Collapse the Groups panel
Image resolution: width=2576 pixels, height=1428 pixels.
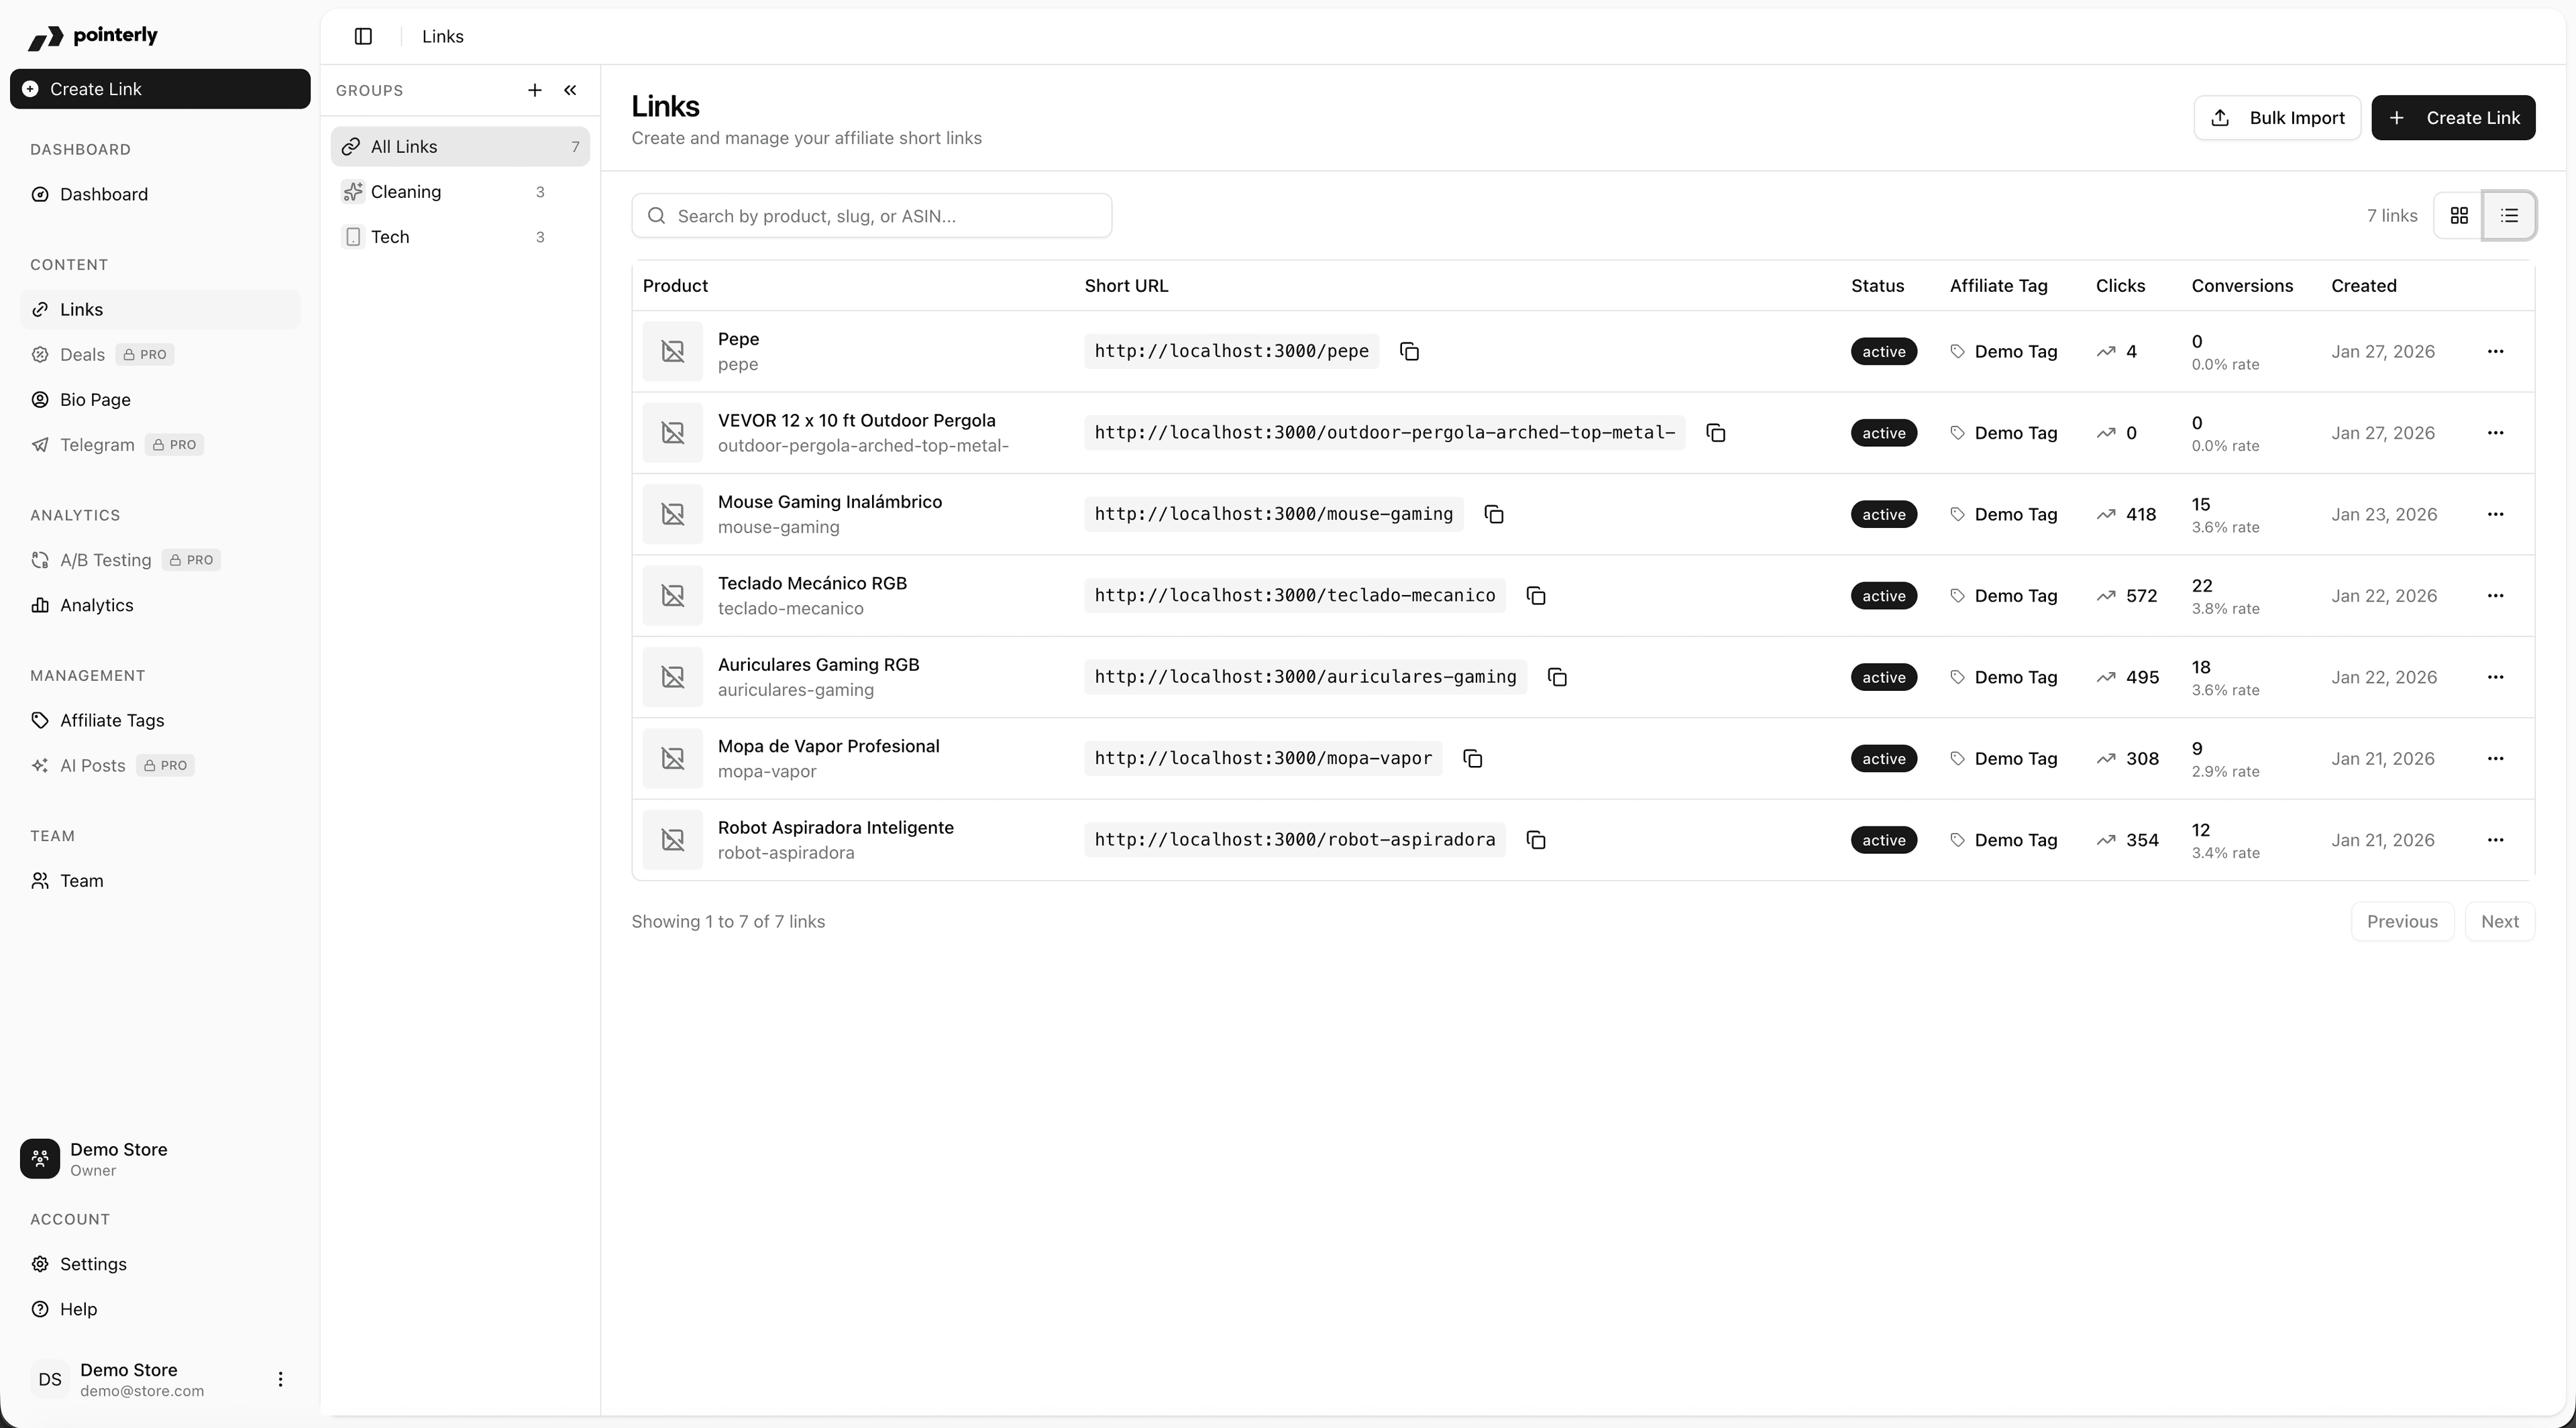pyautogui.click(x=570, y=90)
